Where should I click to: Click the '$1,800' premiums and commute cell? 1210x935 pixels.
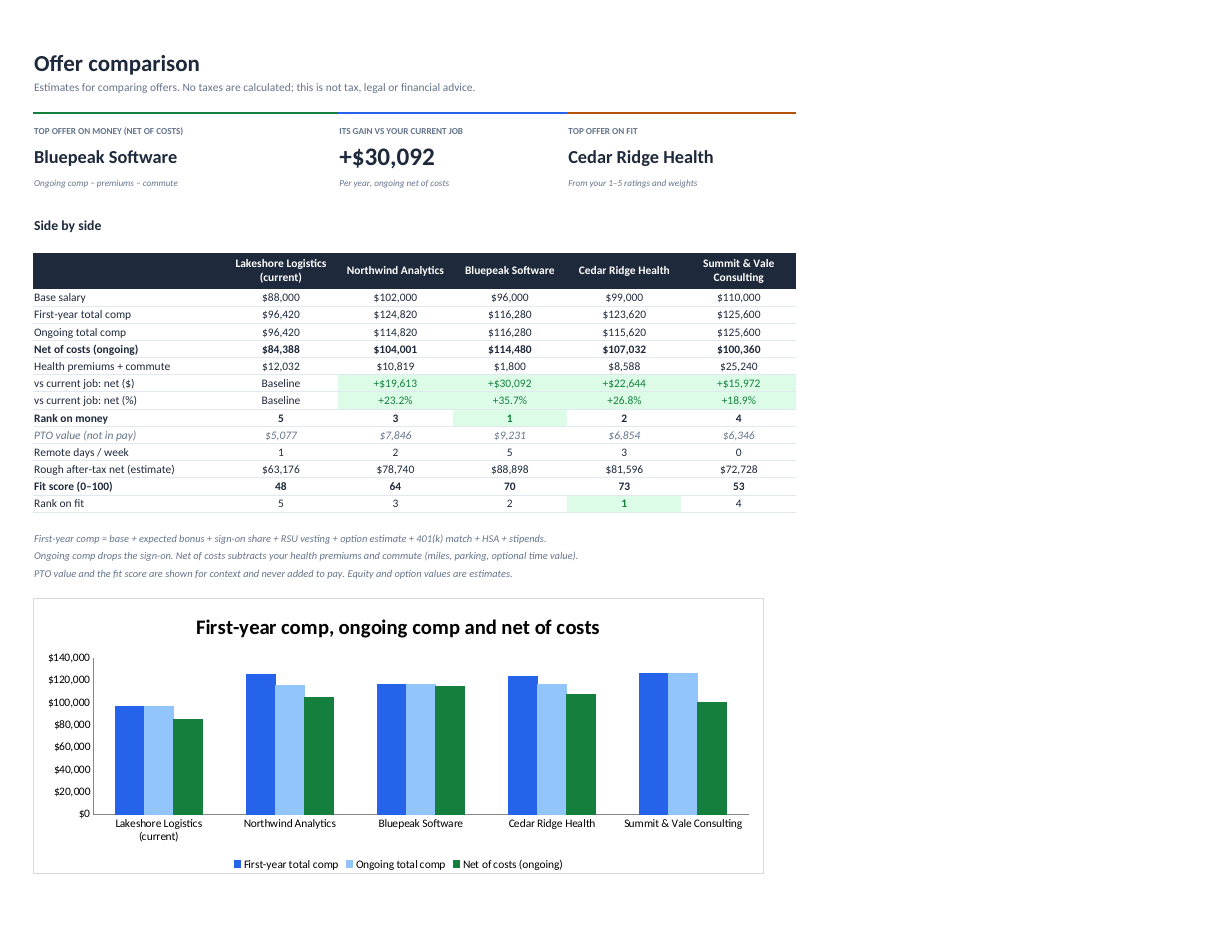click(509, 366)
